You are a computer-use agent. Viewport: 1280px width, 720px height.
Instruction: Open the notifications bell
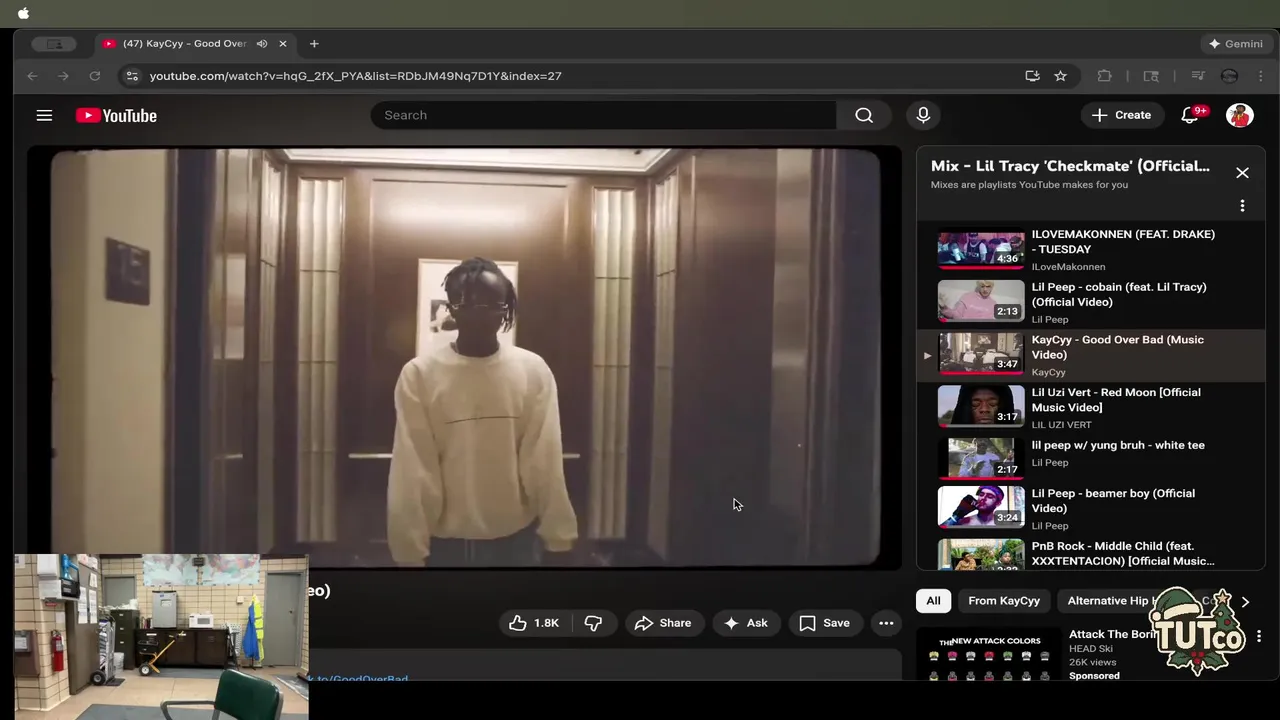(1190, 115)
